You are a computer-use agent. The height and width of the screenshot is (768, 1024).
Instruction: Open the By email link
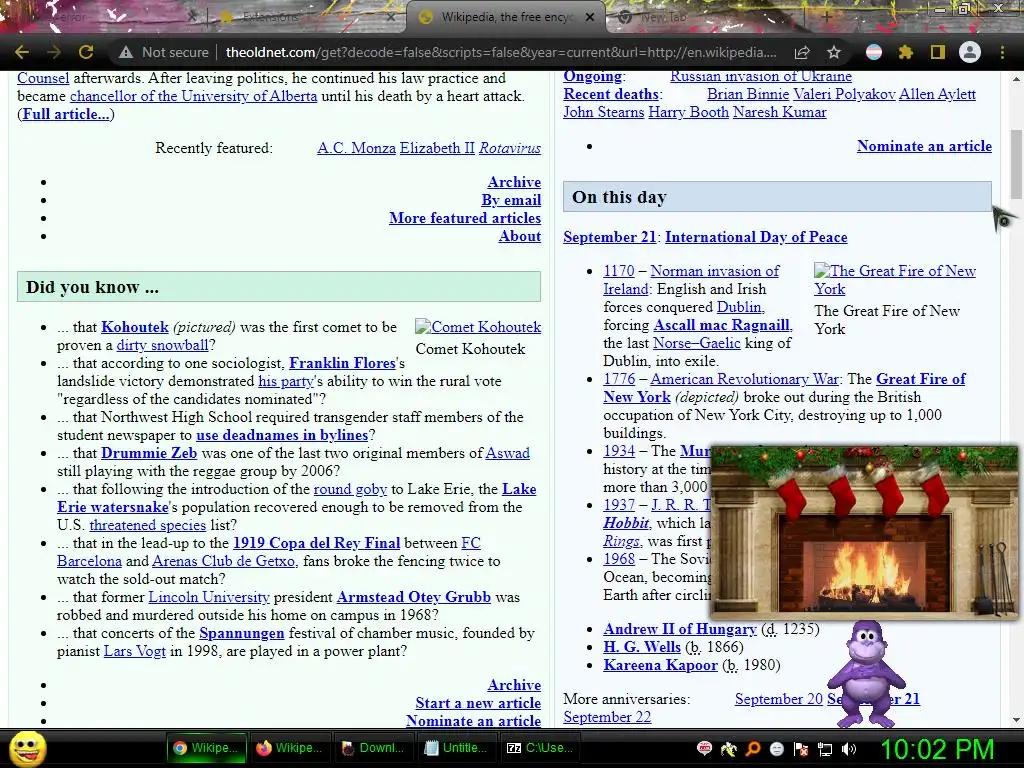(x=511, y=200)
